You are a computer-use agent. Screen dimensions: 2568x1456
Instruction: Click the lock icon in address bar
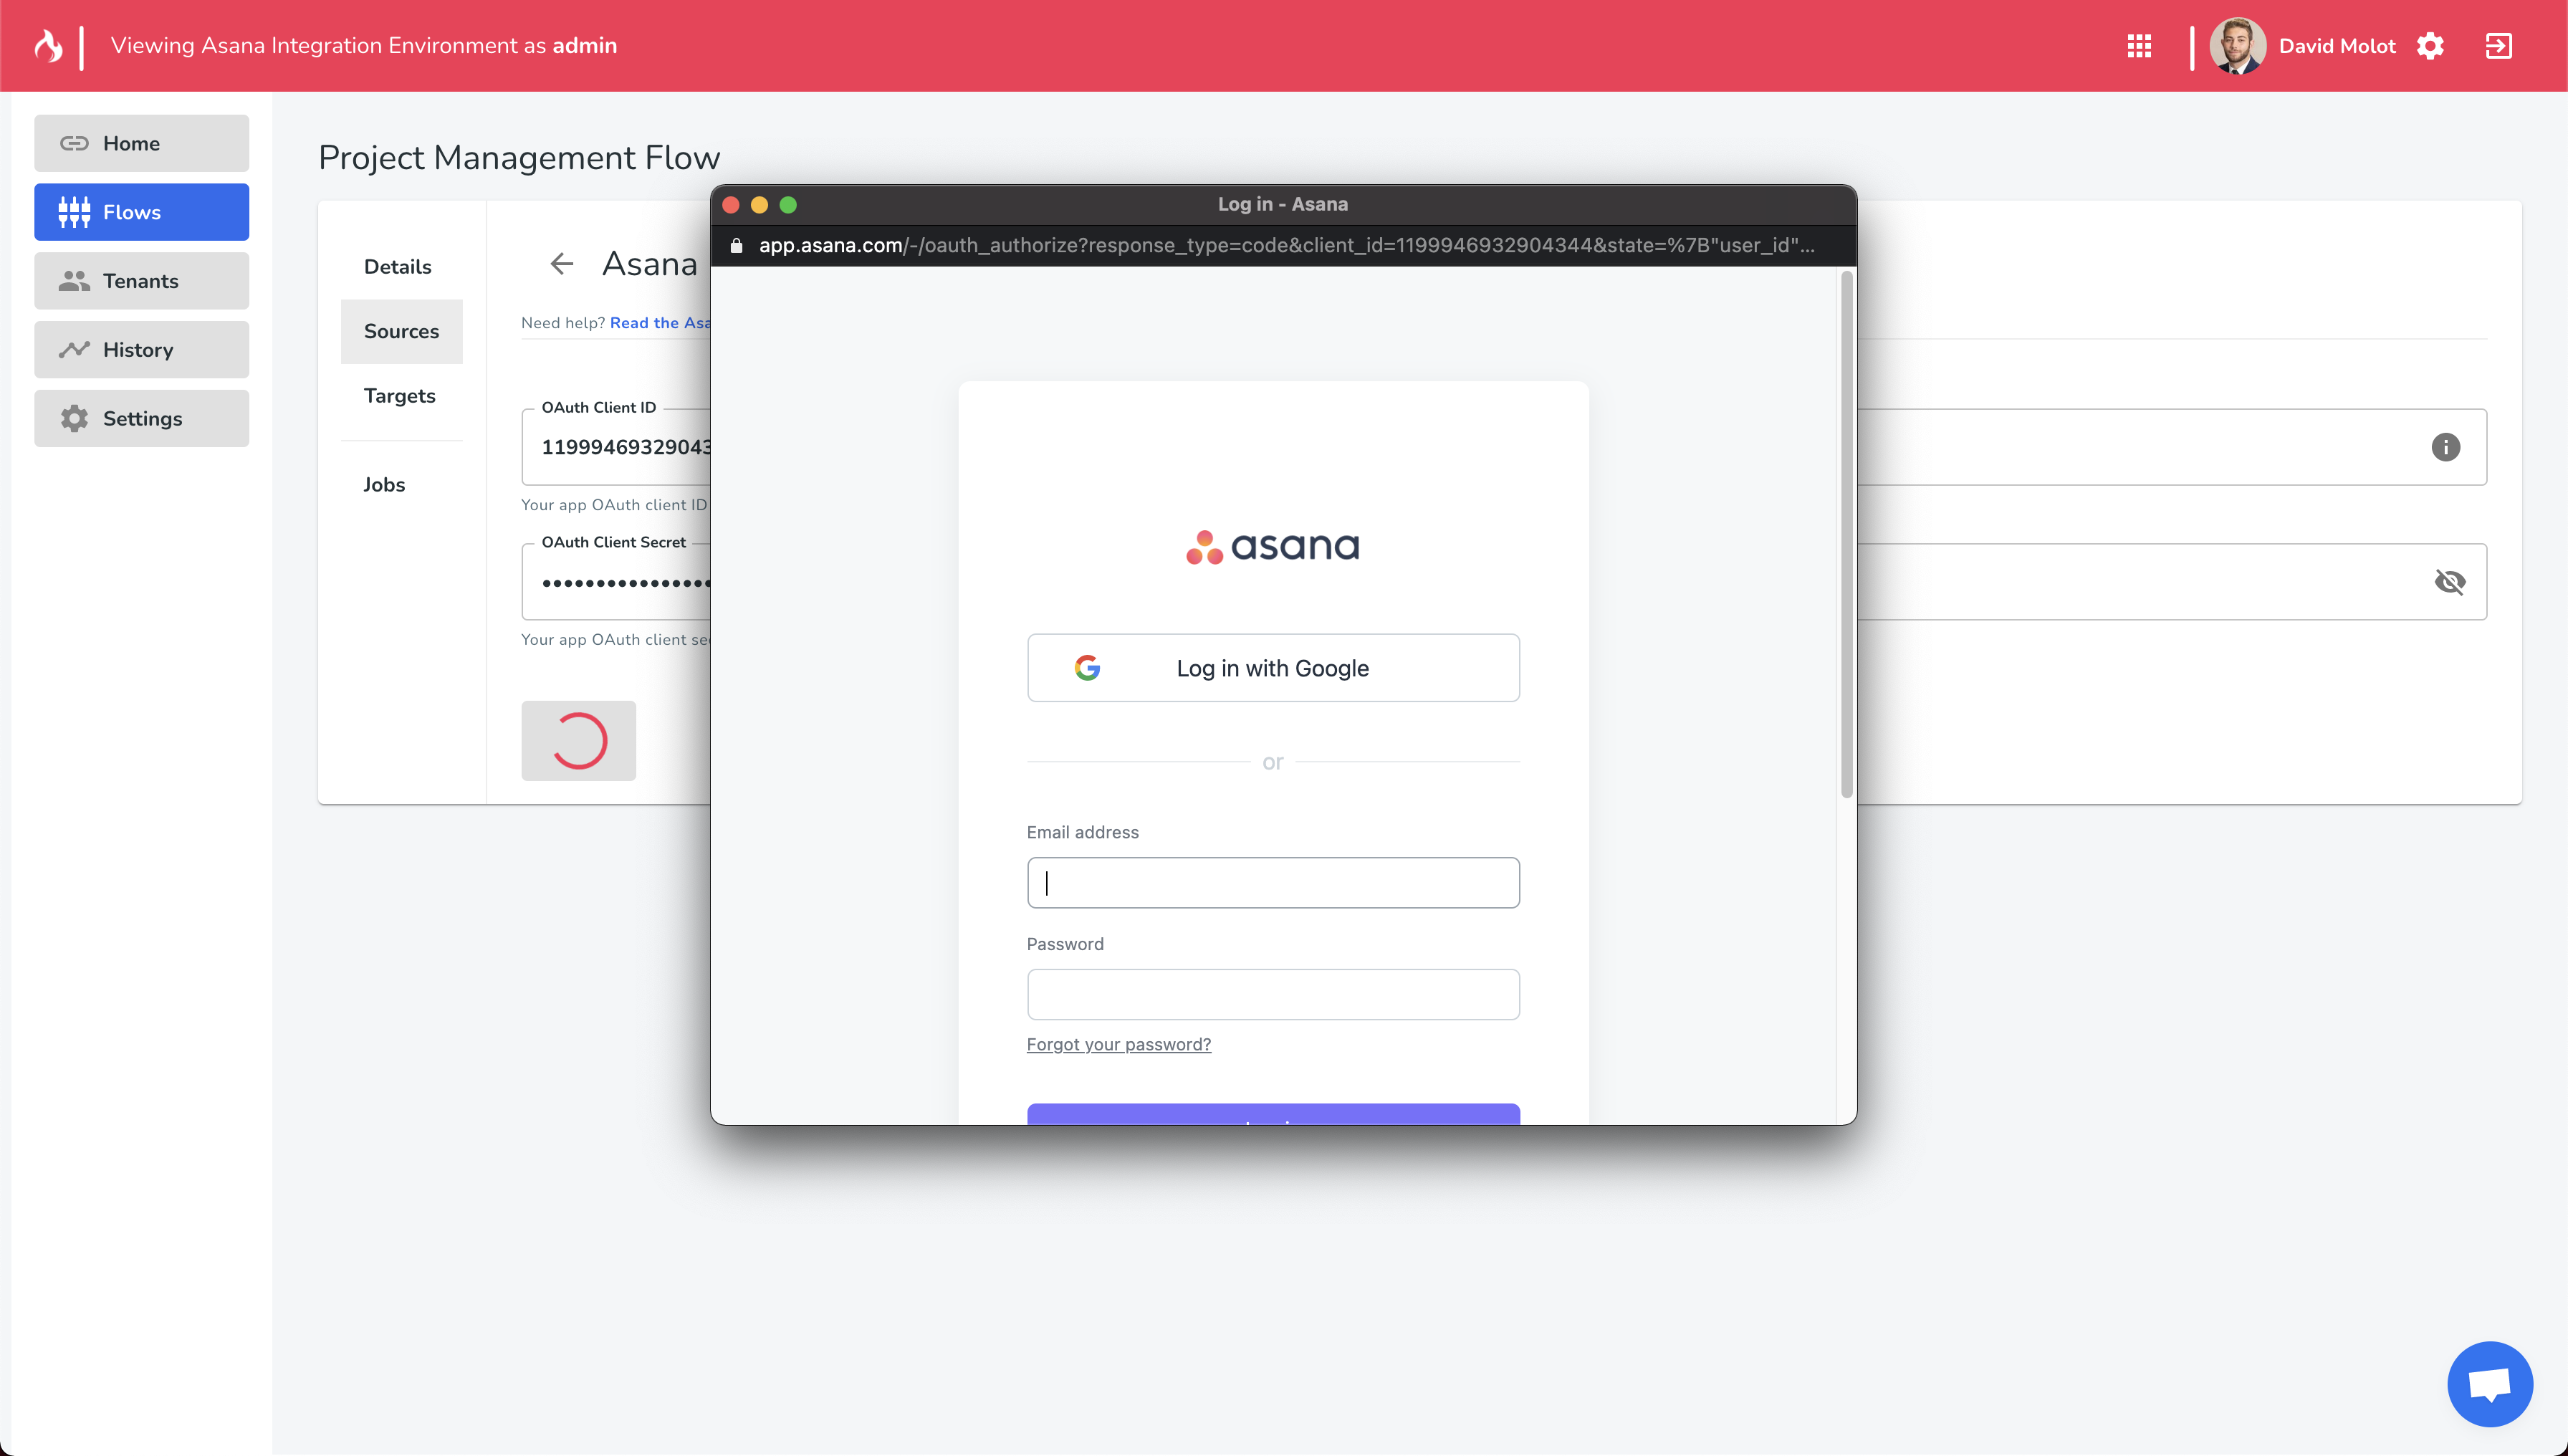[x=737, y=246]
